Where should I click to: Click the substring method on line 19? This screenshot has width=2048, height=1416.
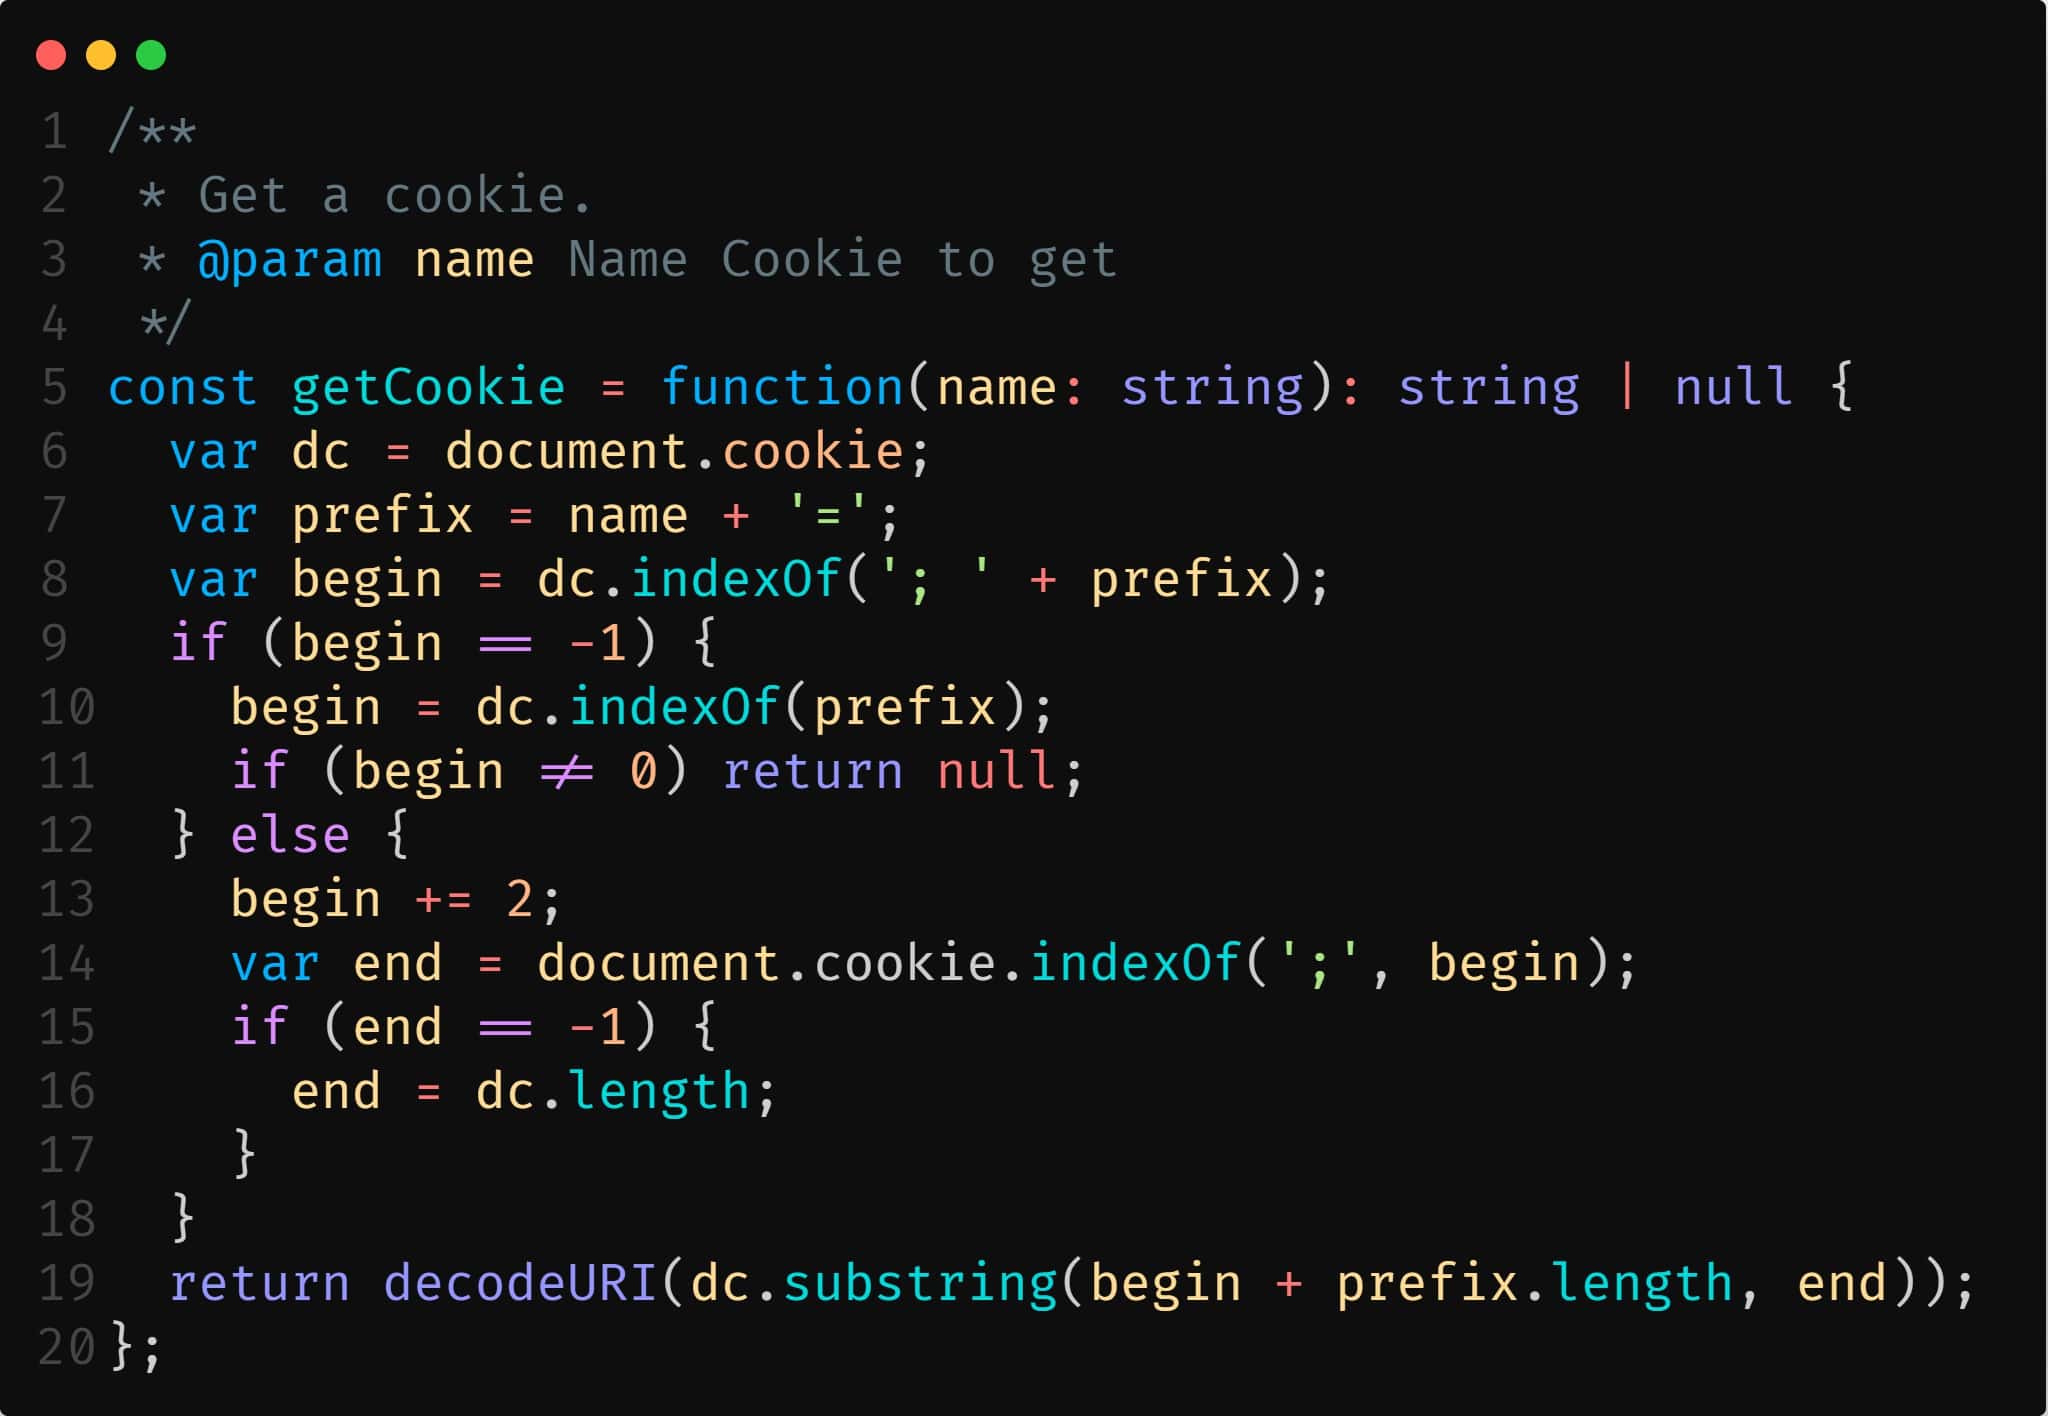(920, 1284)
